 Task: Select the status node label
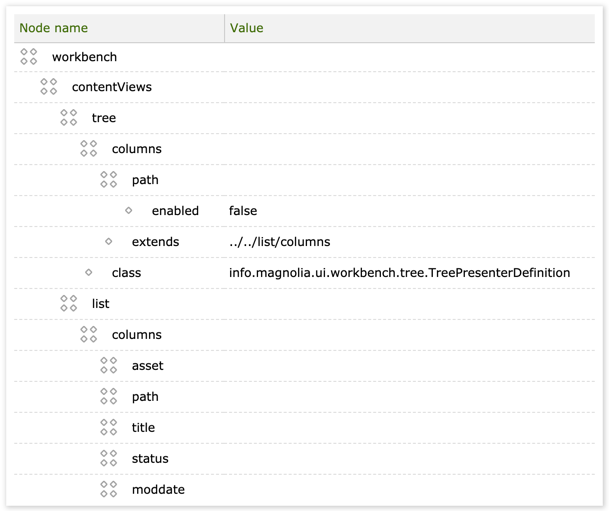tap(150, 459)
